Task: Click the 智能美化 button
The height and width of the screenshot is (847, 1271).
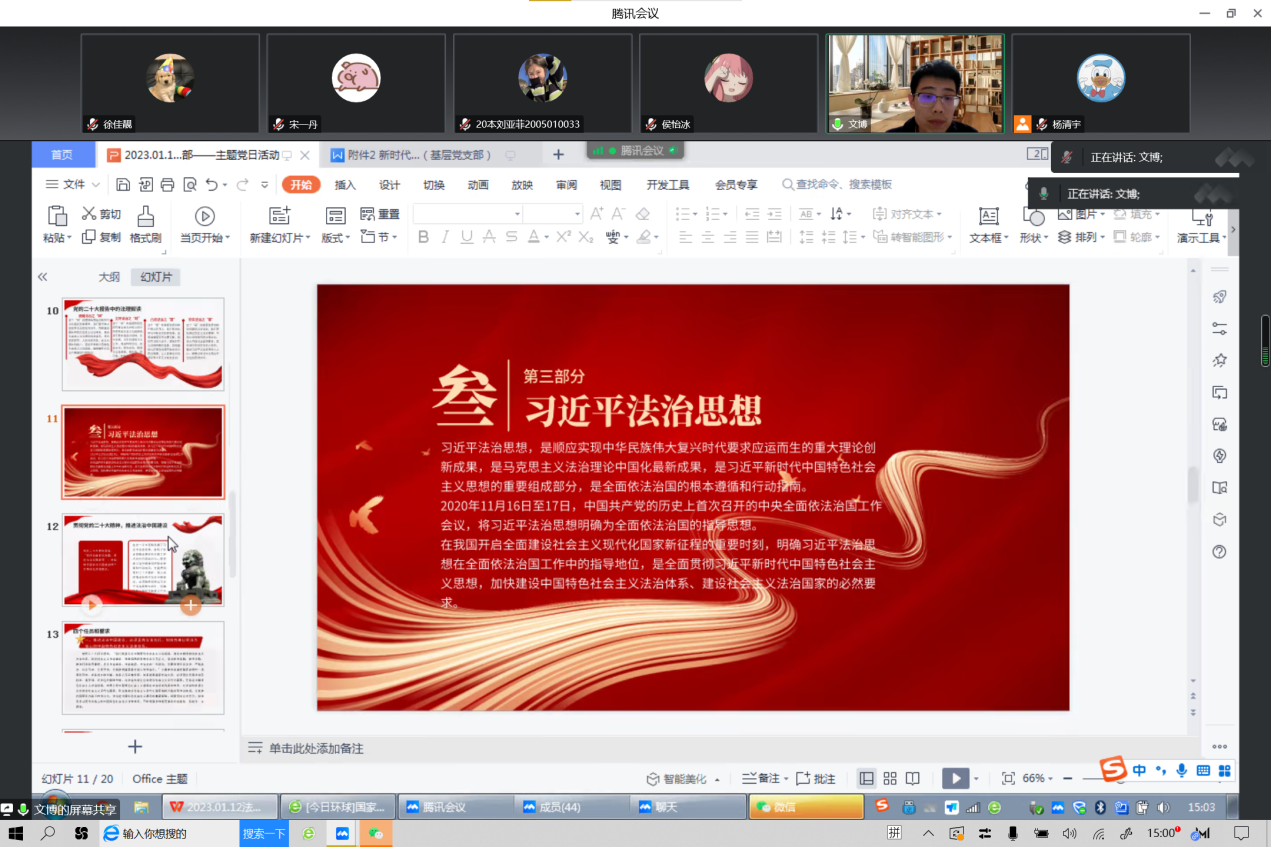Action: click(675, 778)
